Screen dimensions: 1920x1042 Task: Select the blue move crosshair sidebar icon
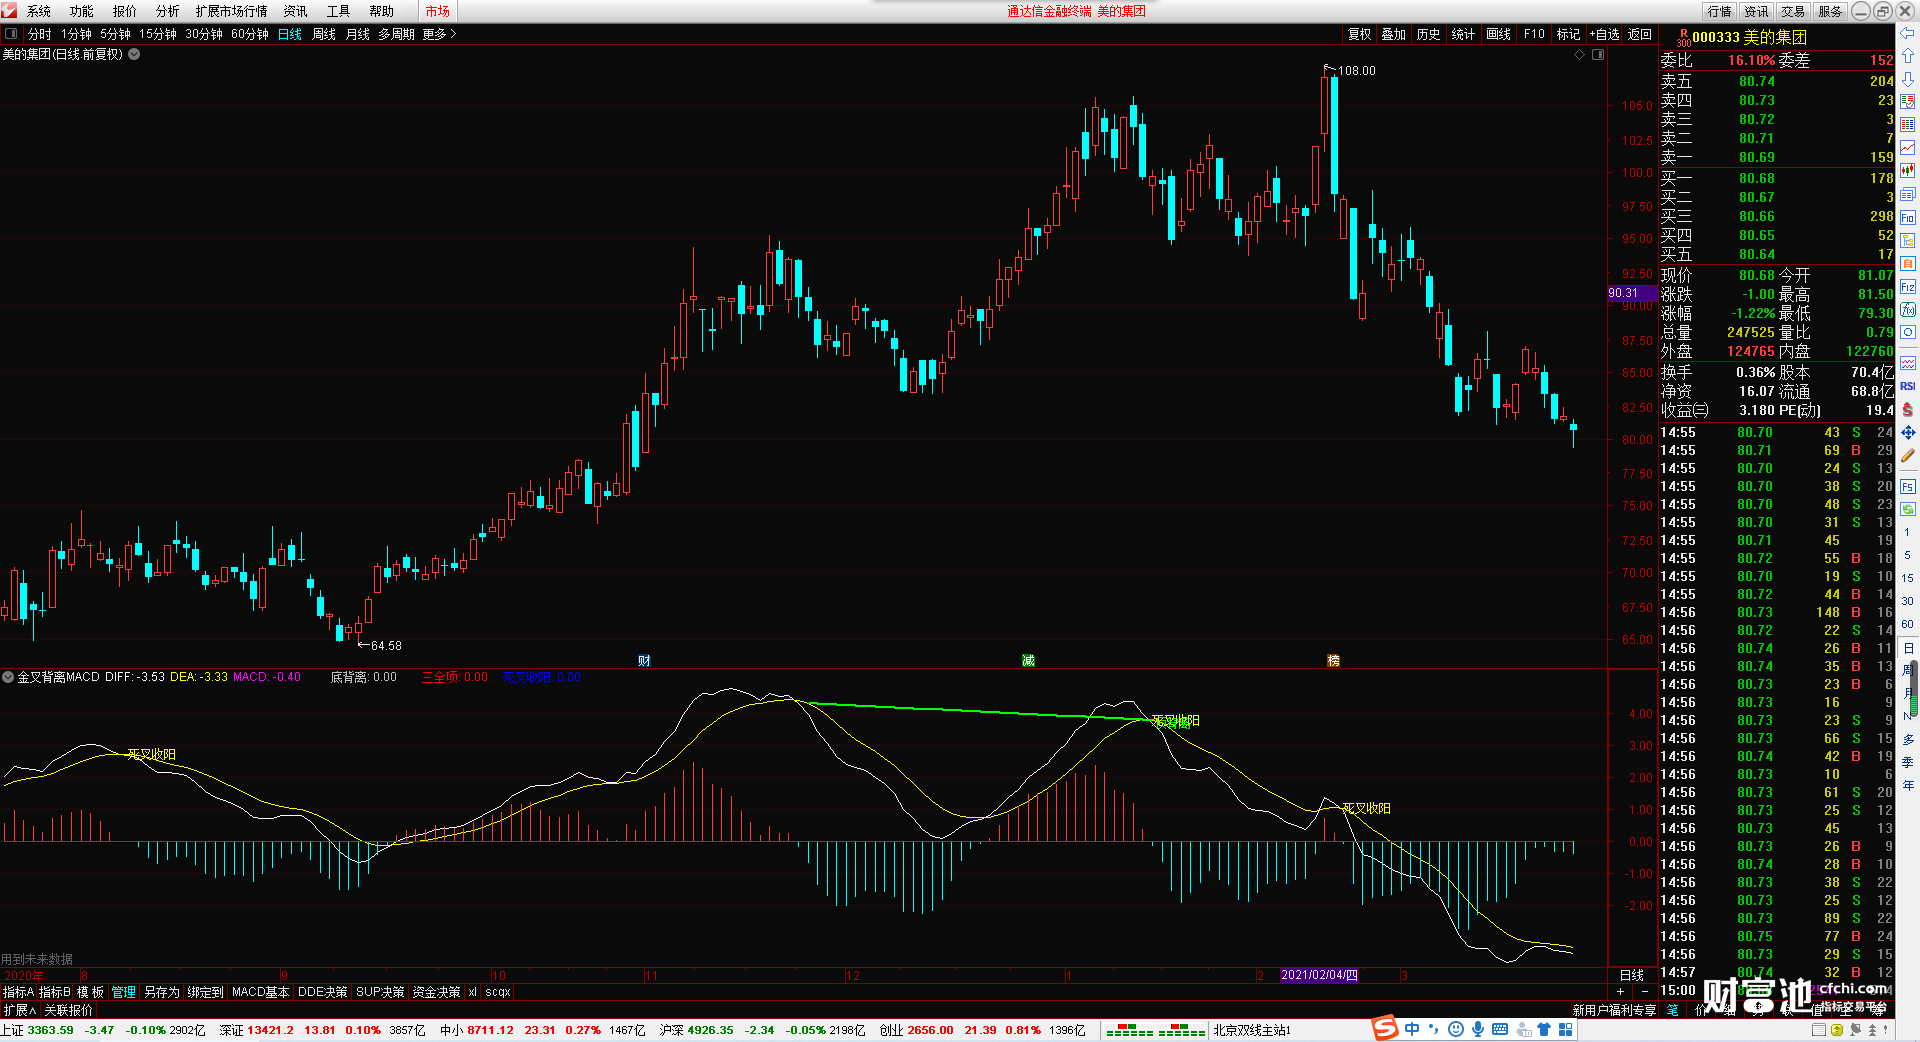(1908, 432)
